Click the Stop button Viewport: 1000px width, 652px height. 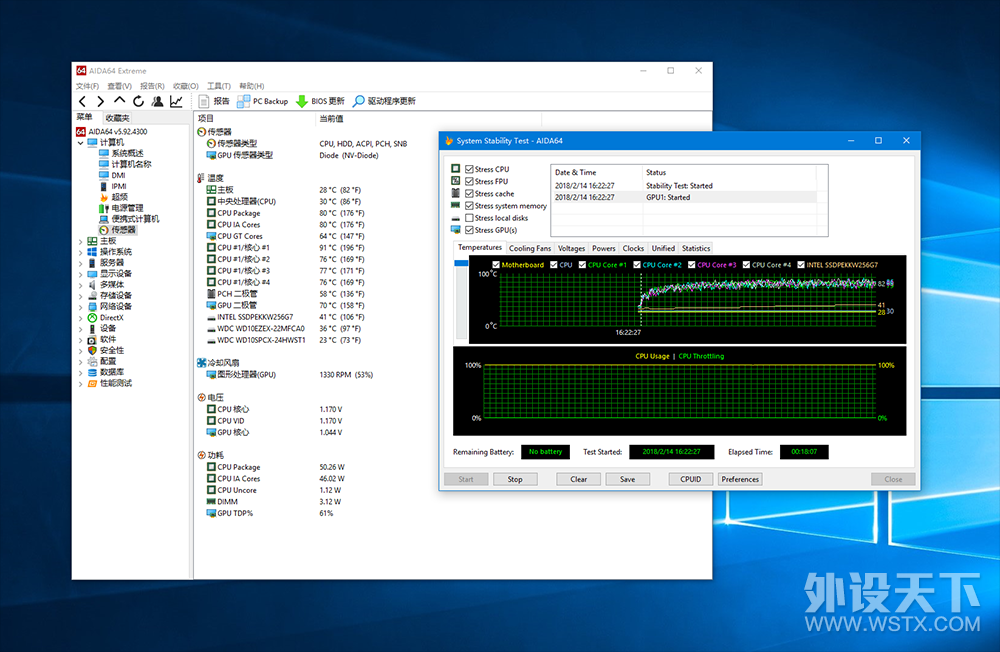(x=515, y=479)
